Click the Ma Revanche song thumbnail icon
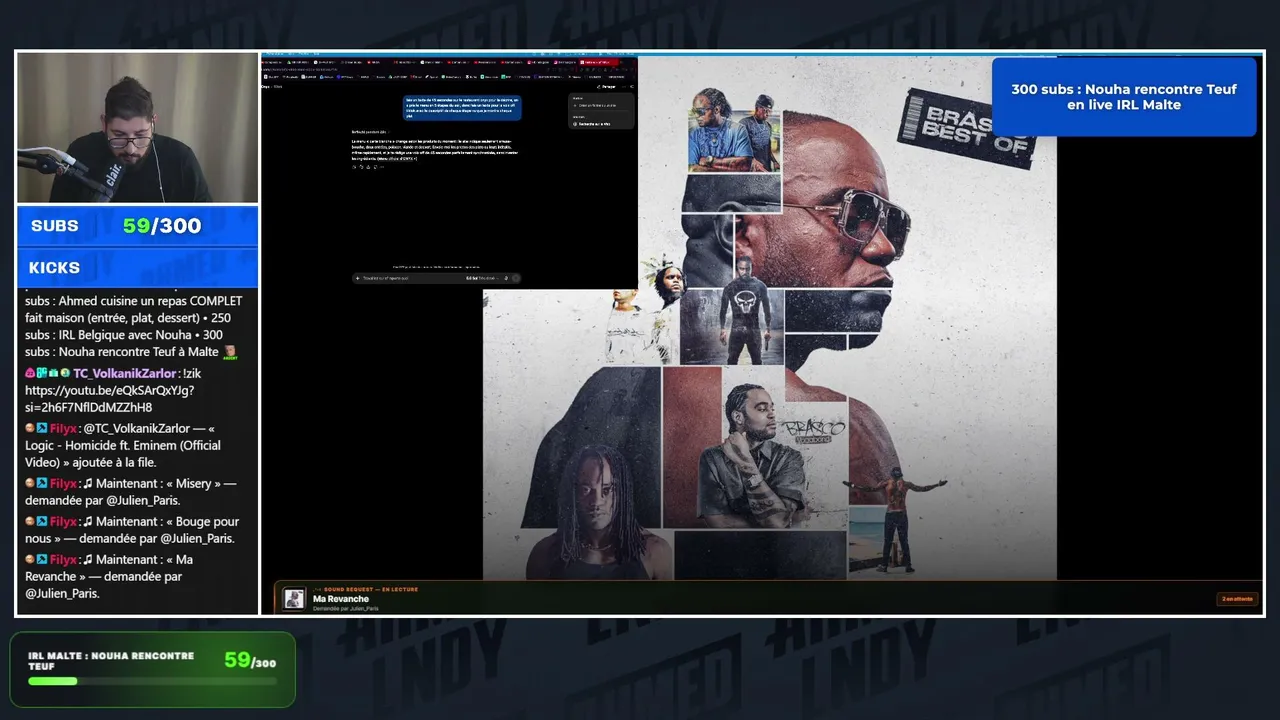Image resolution: width=1280 pixels, height=720 pixels. click(294, 598)
